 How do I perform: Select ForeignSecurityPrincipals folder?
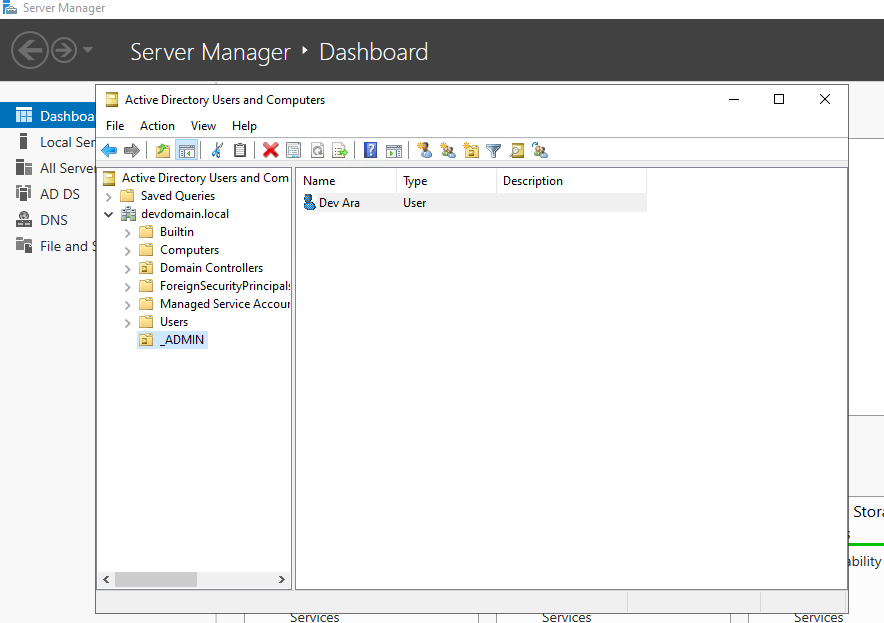[x=225, y=286]
